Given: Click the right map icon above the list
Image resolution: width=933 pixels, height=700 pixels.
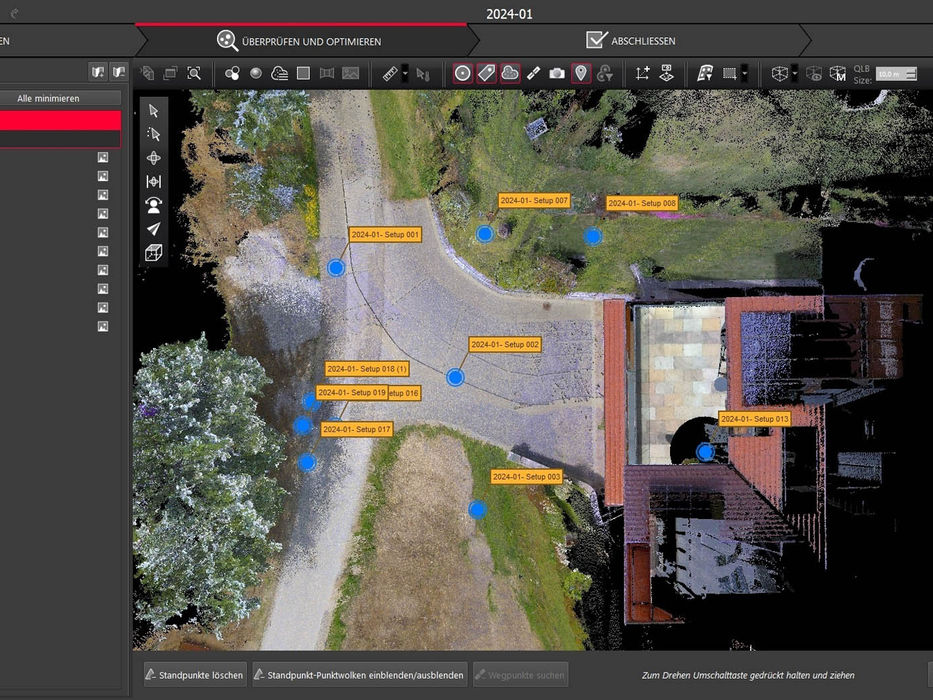Looking at the screenshot, I should pyautogui.click(x=119, y=73).
